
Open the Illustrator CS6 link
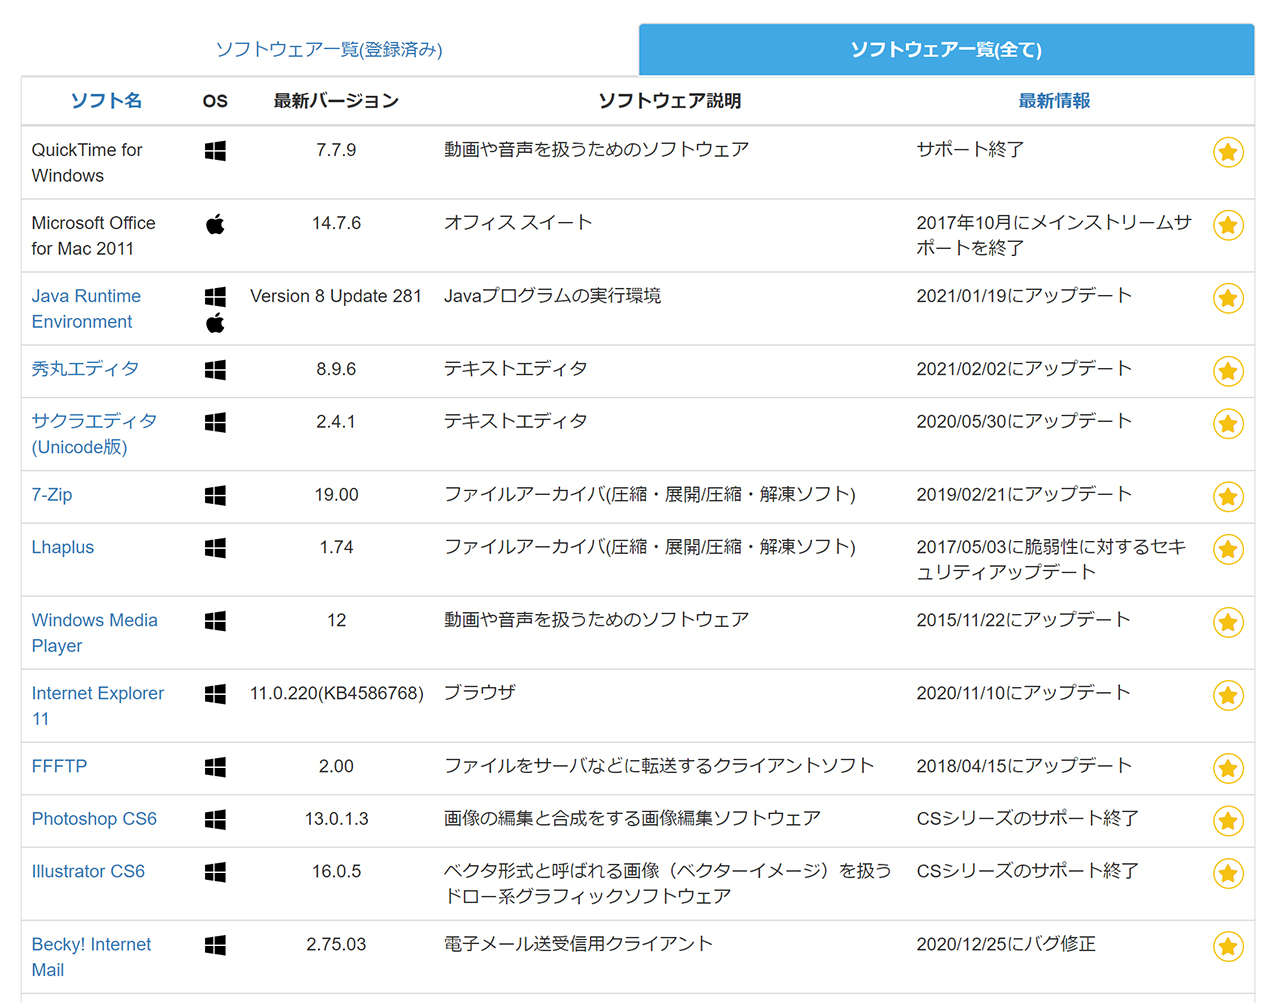[x=88, y=872]
